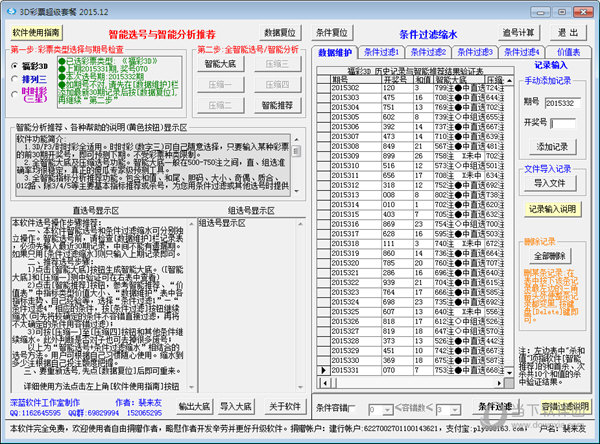This screenshot has height=444, width=600.
Task: Click the 条件复位 button
Action: pyautogui.click(x=332, y=33)
